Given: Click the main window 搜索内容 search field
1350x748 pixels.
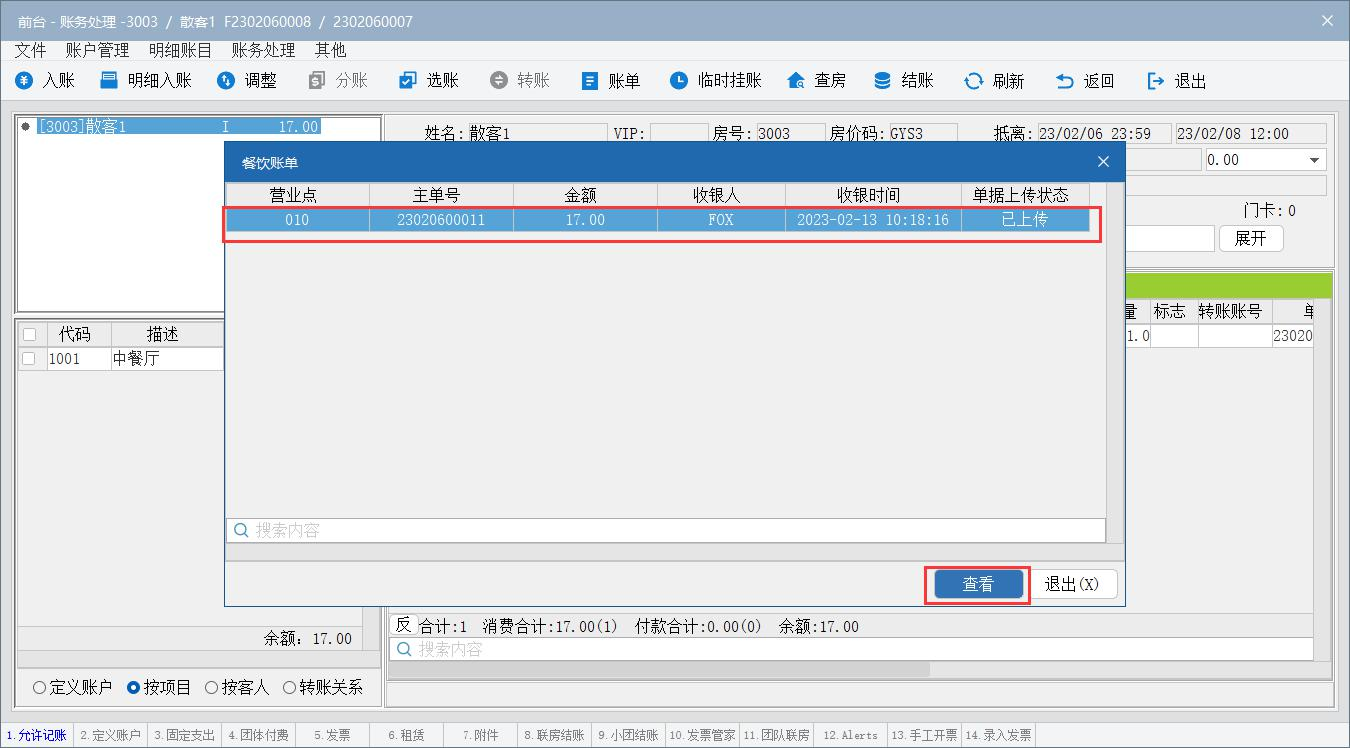Looking at the screenshot, I should [x=851, y=649].
